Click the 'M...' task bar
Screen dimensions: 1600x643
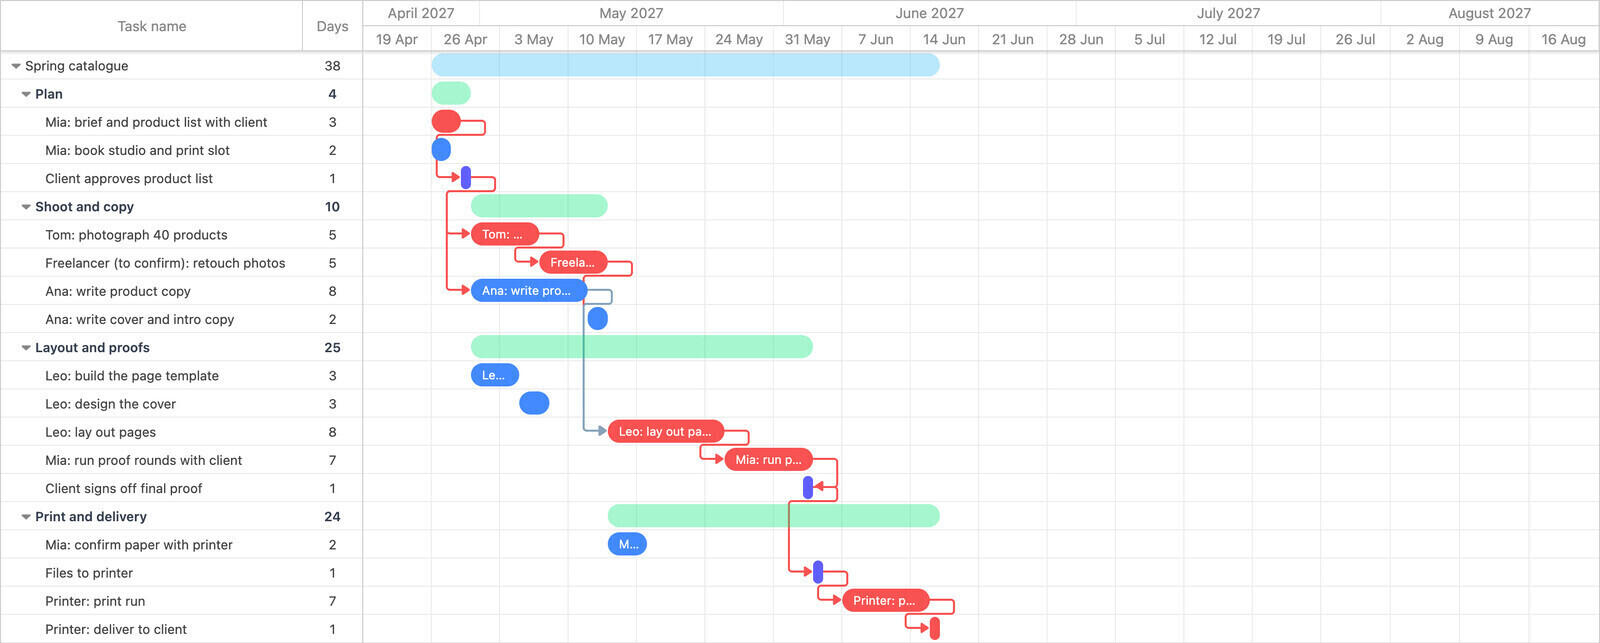627,544
